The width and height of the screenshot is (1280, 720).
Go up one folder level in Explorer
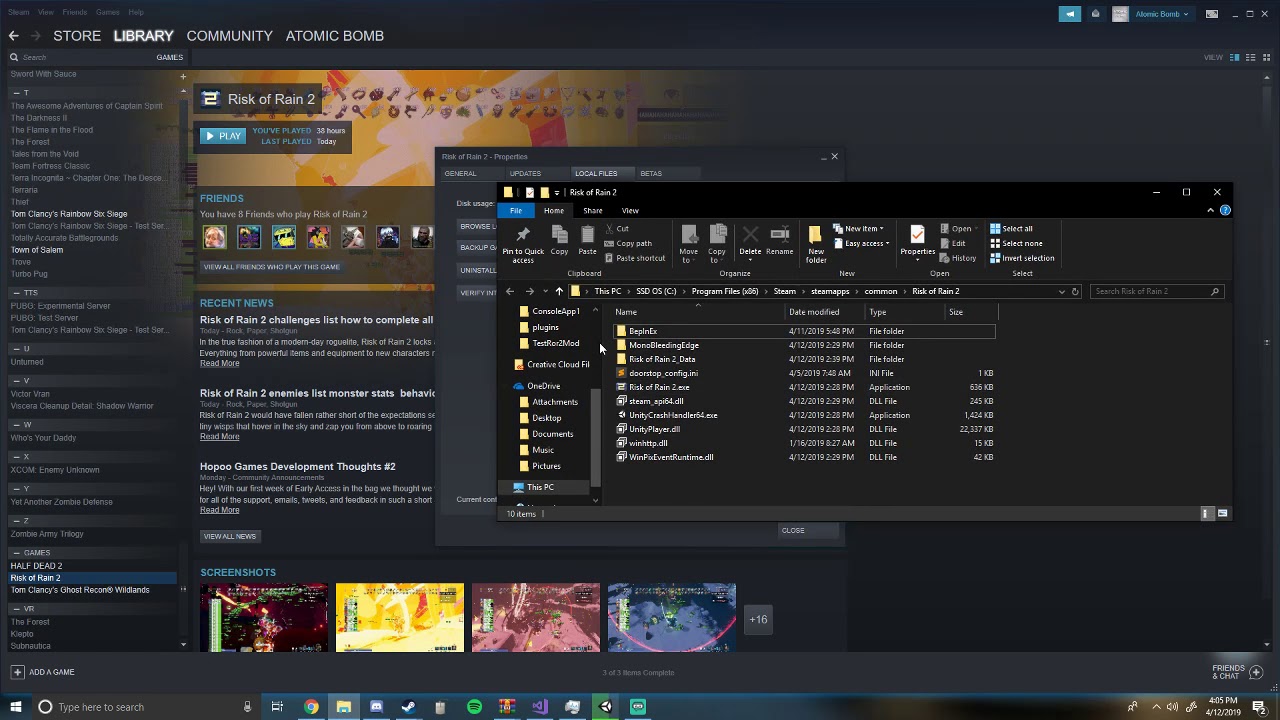[559, 291]
